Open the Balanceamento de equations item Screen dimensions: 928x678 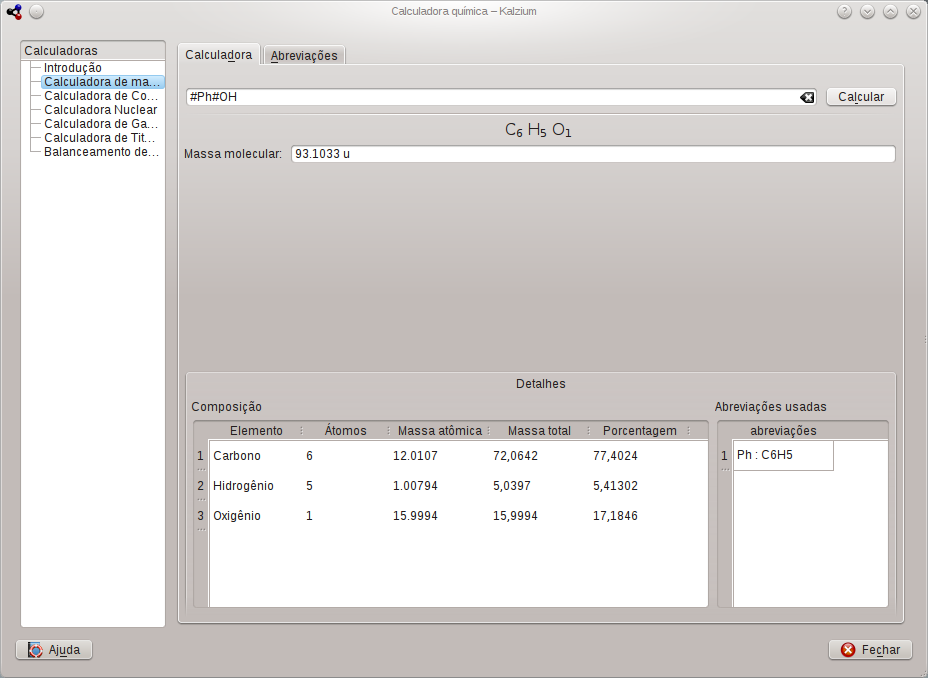point(101,152)
